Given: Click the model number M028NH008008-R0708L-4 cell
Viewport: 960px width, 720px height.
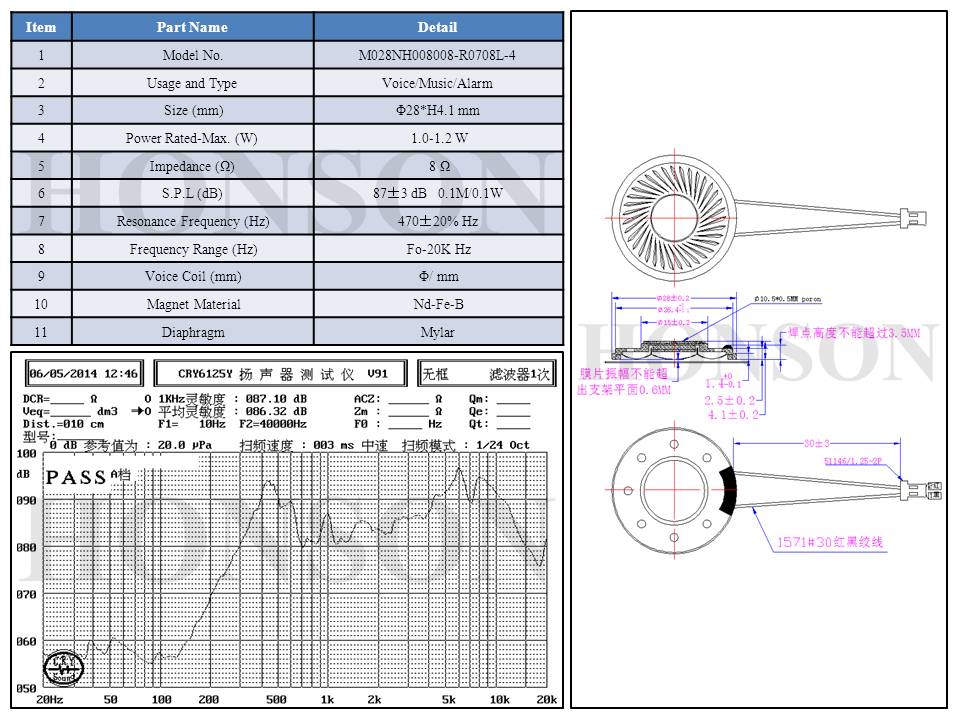Looking at the screenshot, I should (x=438, y=56).
